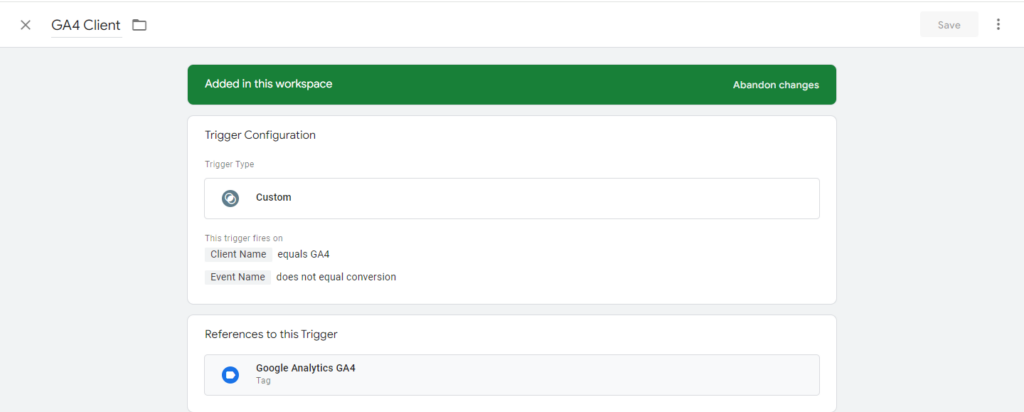Edit the GA4 Client trigger name field
The width and height of the screenshot is (1024, 412).
(x=86, y=25)
